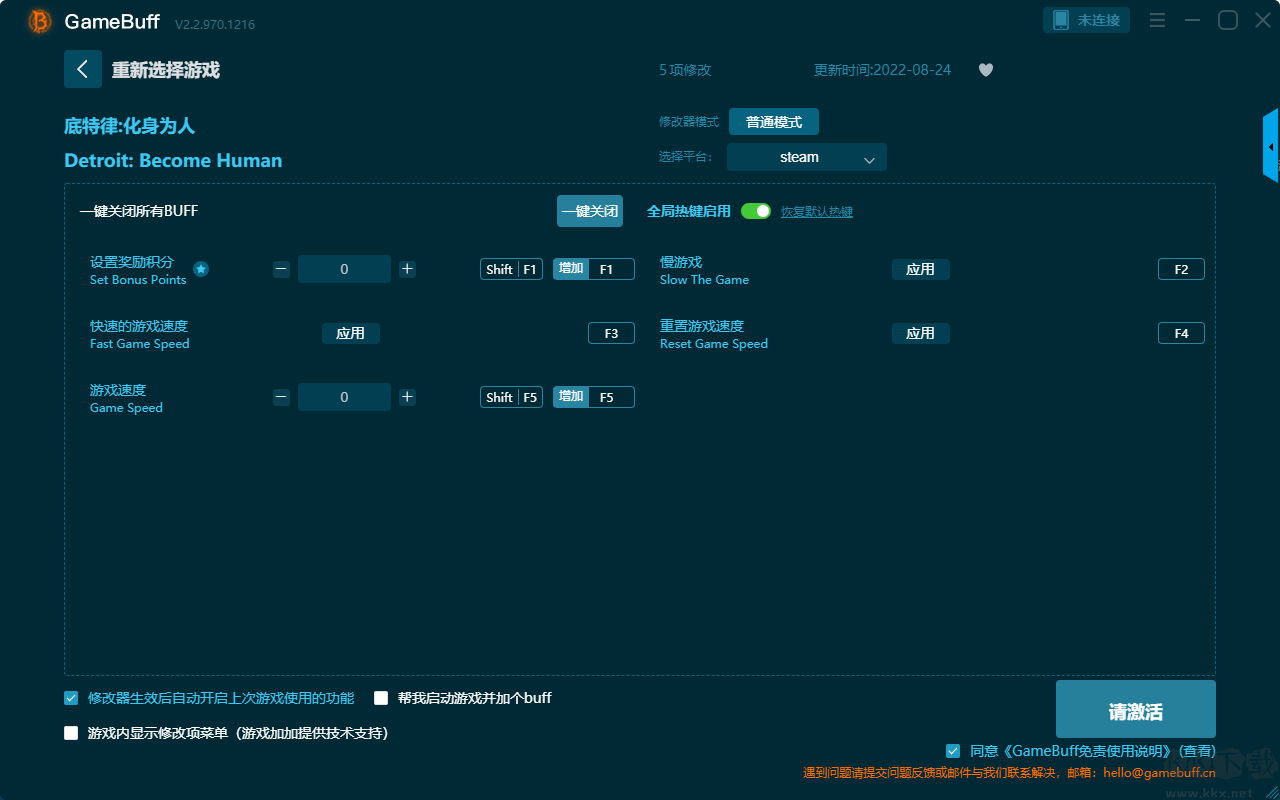Click the 普通模式 mode button
The image size is (1280, 800).
774,122
